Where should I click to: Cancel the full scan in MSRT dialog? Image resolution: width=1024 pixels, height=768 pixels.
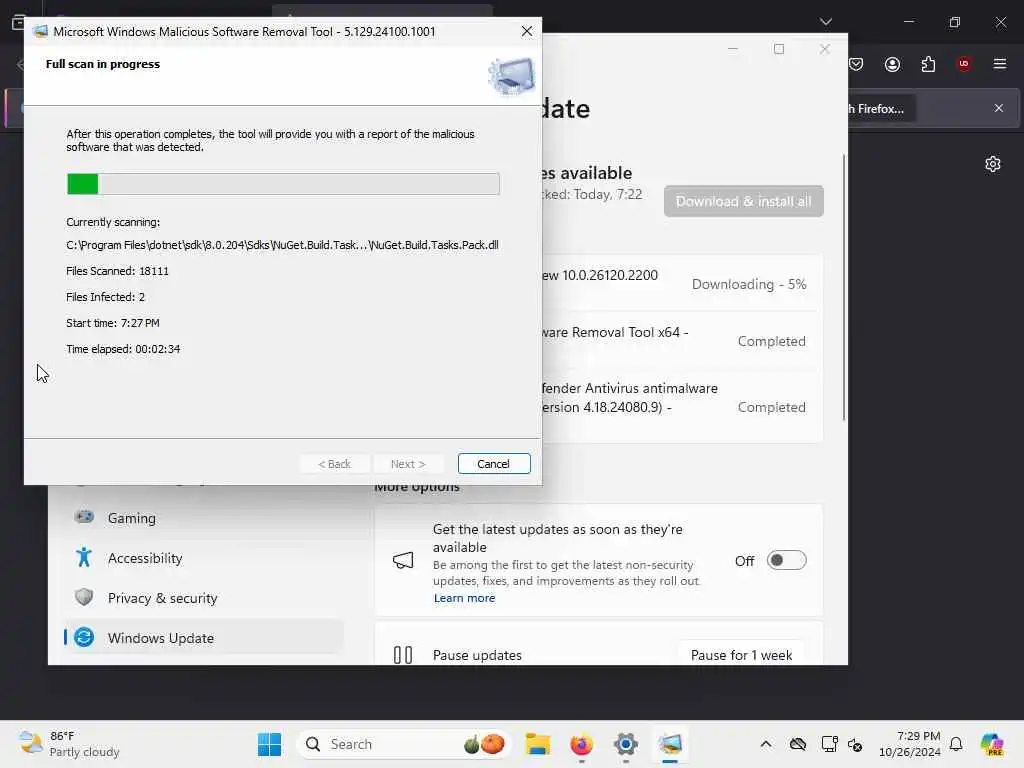coord(494,464)
